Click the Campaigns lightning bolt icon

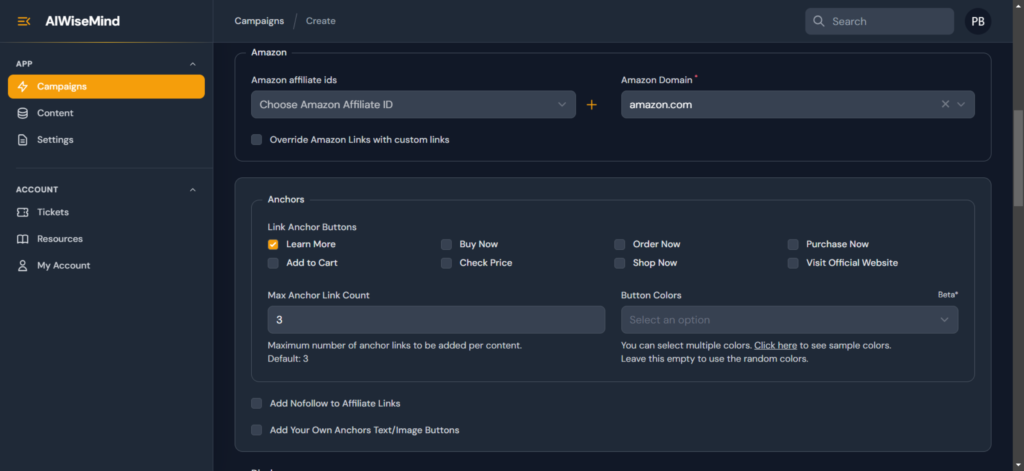pos(23,86)
